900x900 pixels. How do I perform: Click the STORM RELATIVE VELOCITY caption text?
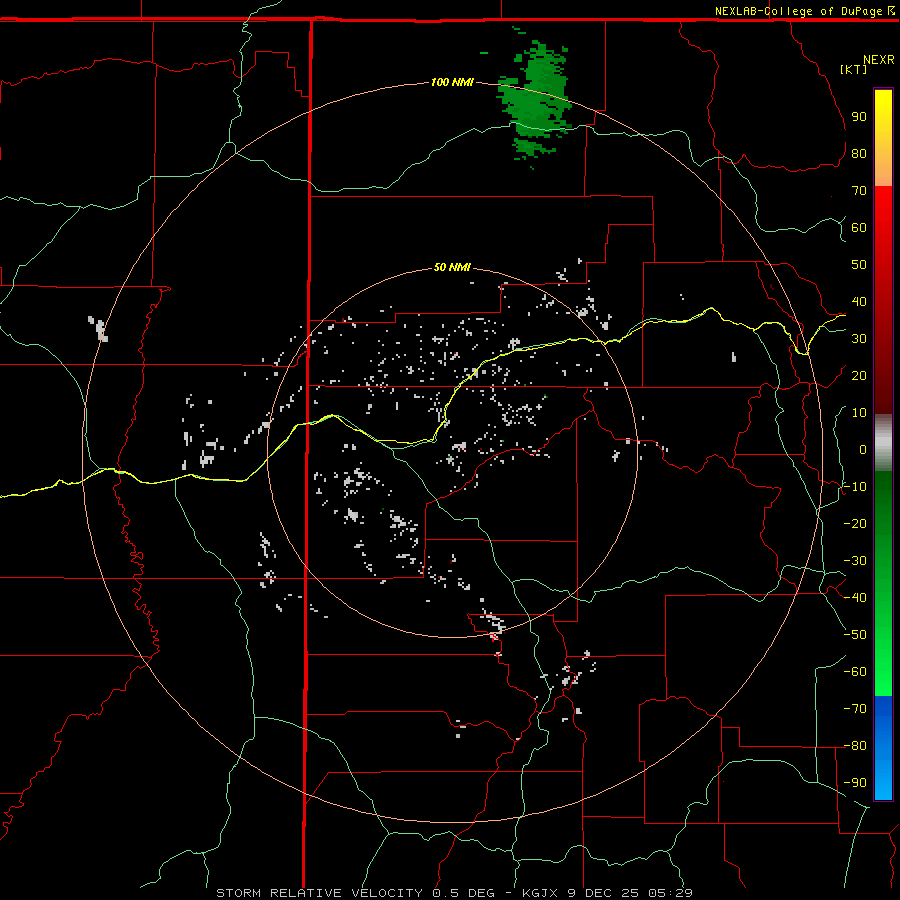[320, 893]
